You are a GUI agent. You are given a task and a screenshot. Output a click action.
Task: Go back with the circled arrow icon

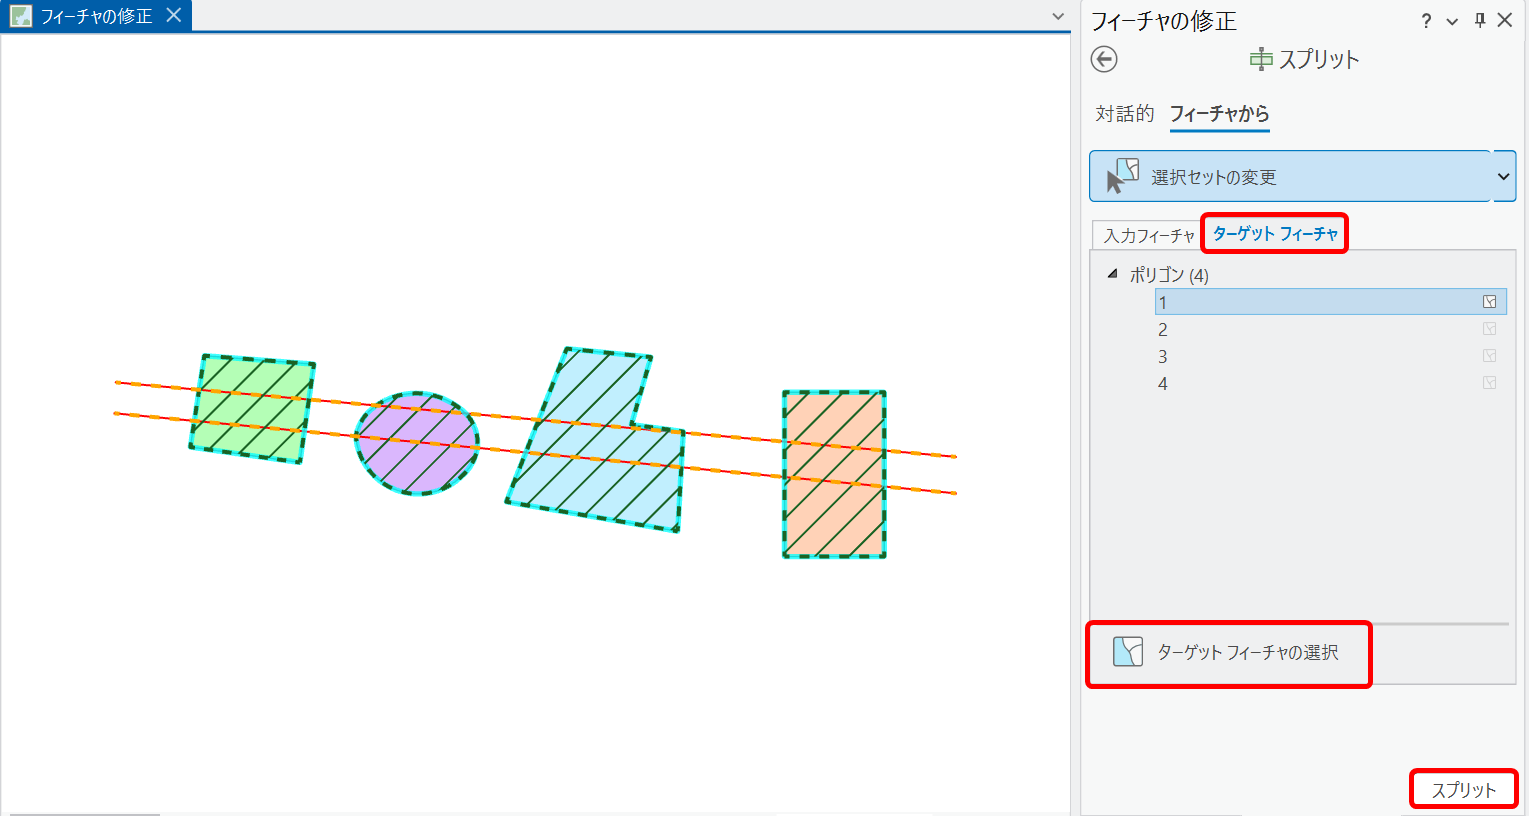(x=1104, y=60)
